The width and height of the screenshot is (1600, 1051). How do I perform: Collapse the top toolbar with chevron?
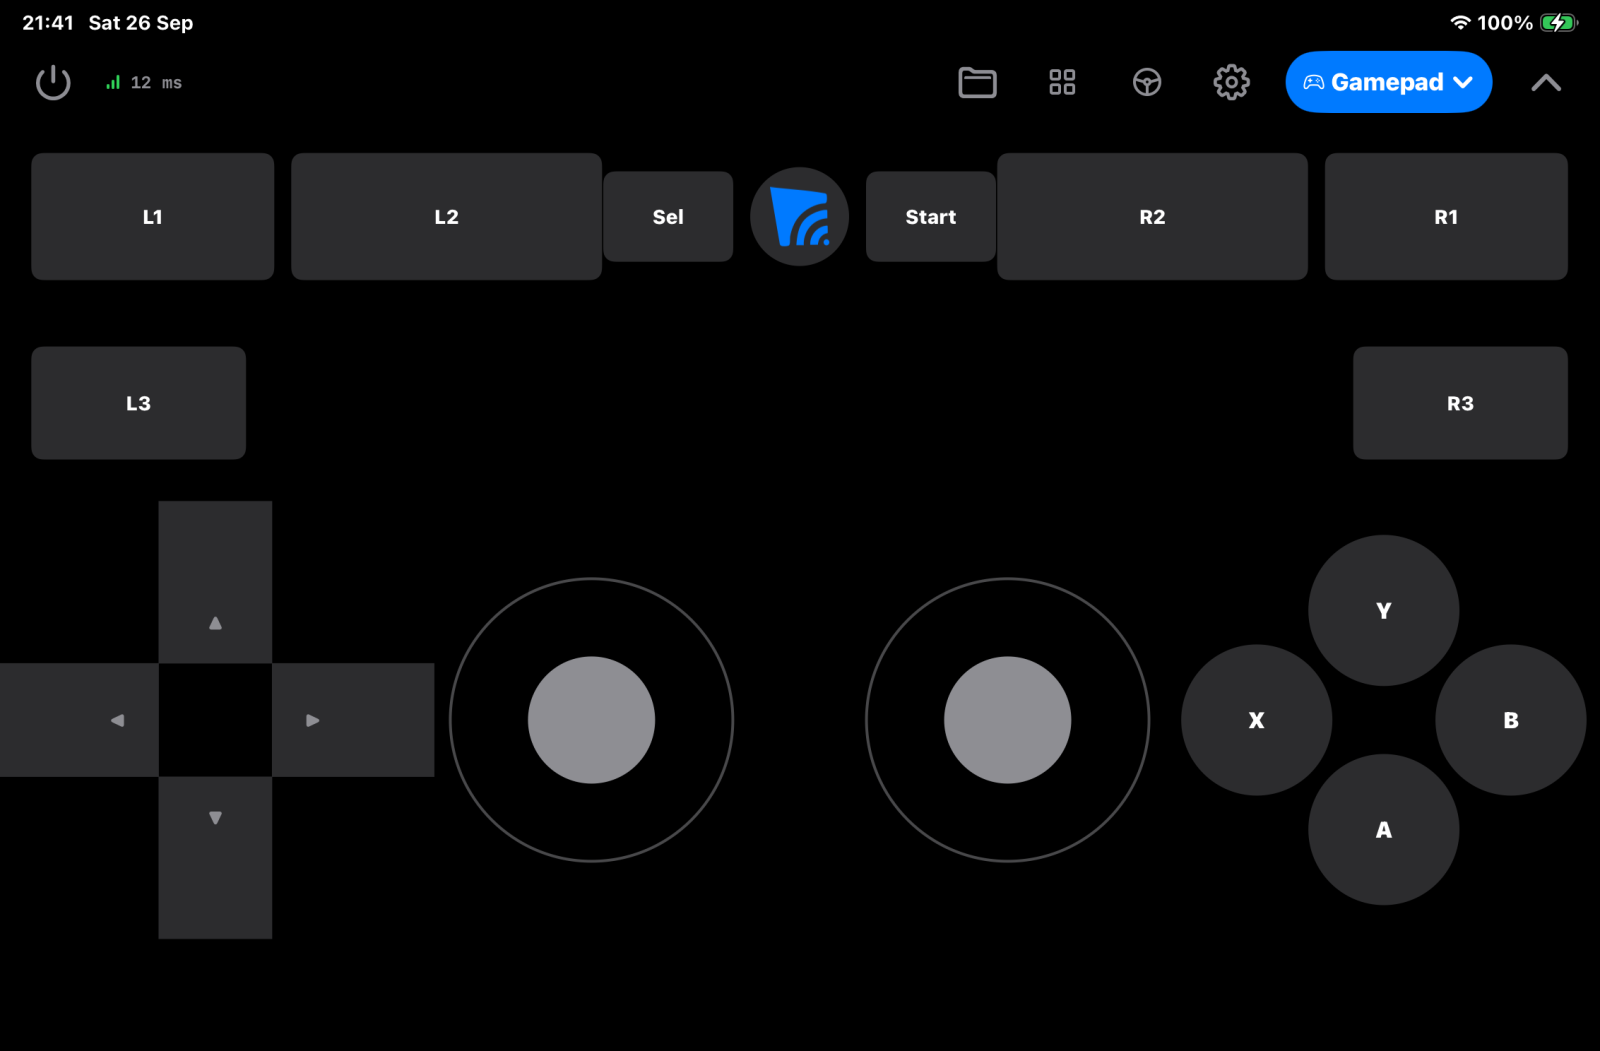[x=1546, y=83]
